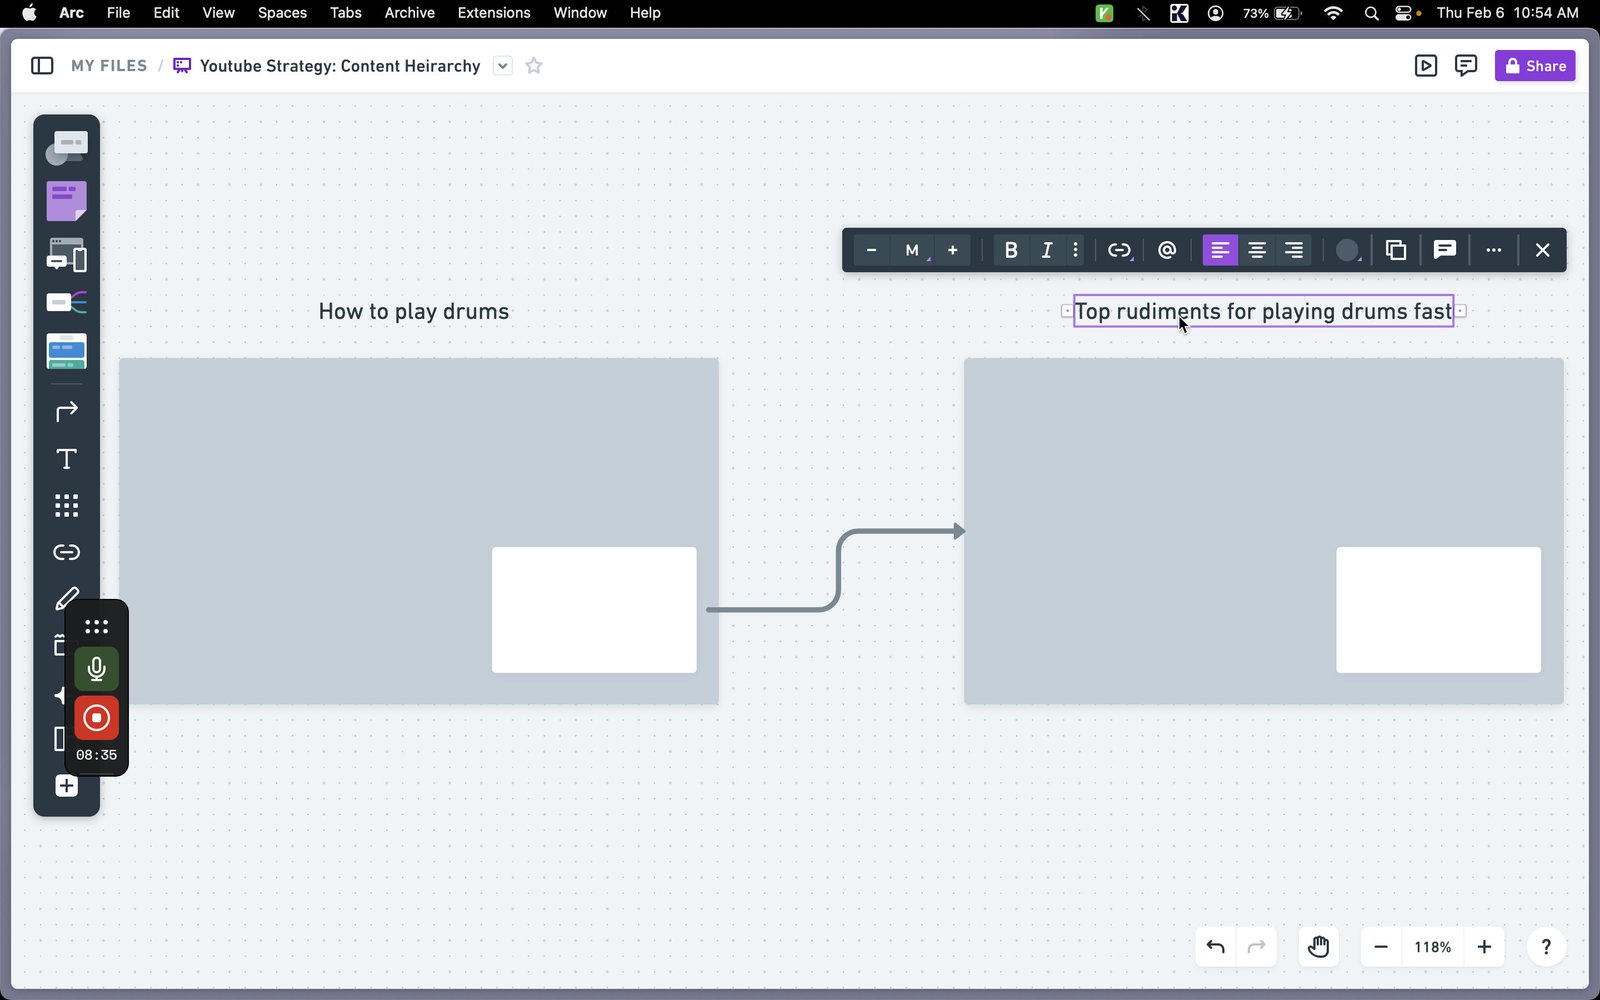Image resolution: width=1600 pixels, height=1000 pixels.
Task: Close the text formatting toolbar
Action: click(x=1543, y=250)
